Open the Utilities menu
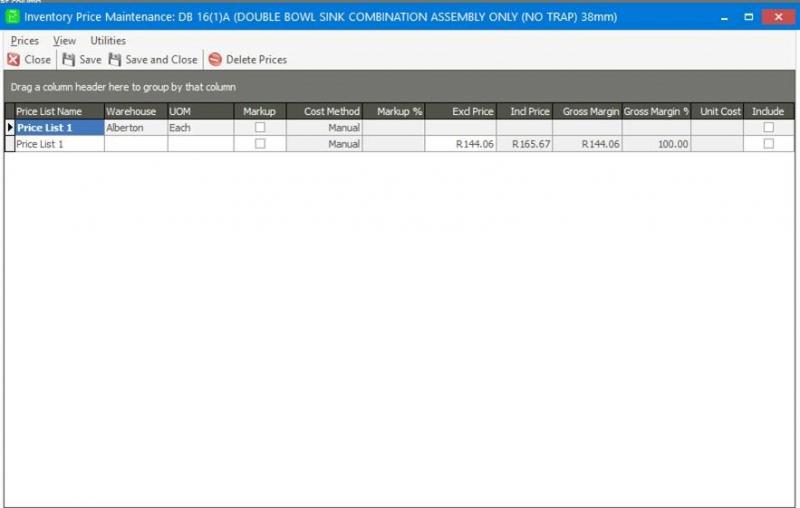Image resolution: width=800 pixels, height=508 pixels. (108, 41)
